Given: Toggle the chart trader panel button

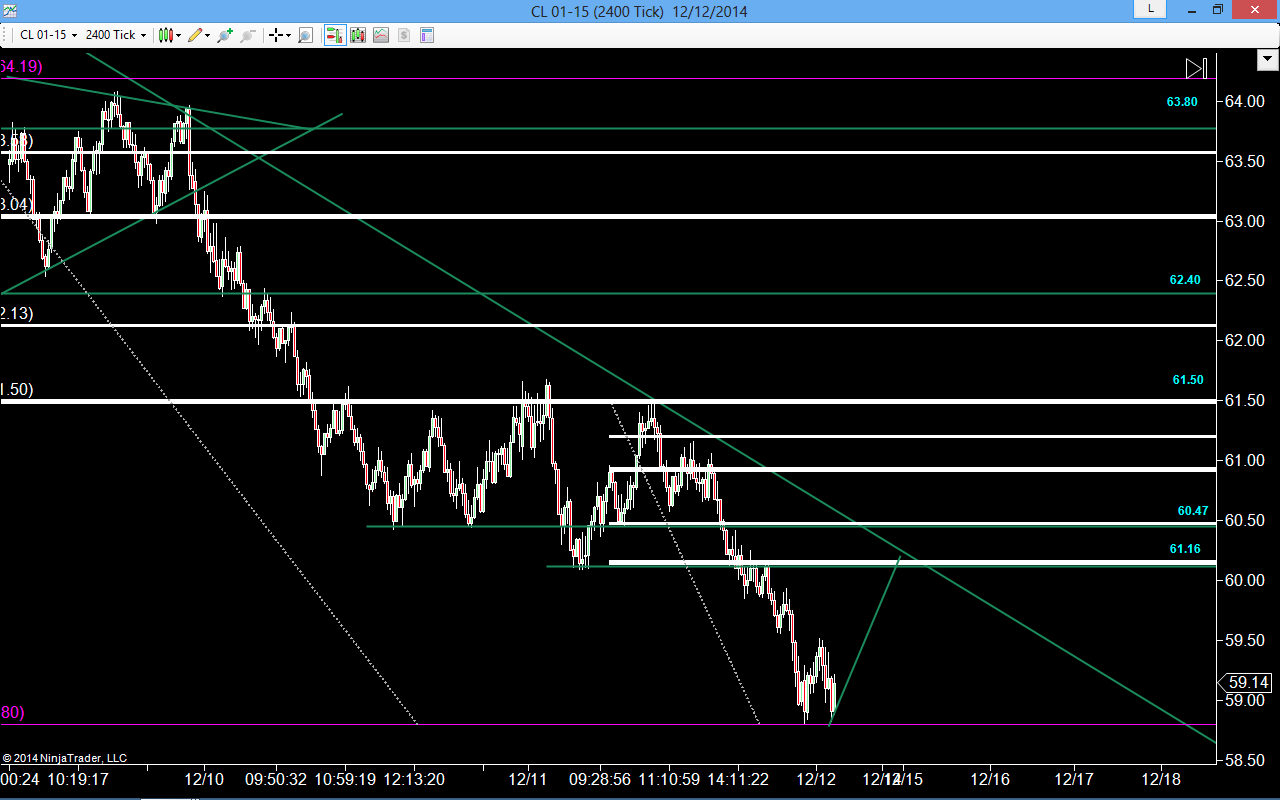Looking at the screenshot, I should 335,35.
